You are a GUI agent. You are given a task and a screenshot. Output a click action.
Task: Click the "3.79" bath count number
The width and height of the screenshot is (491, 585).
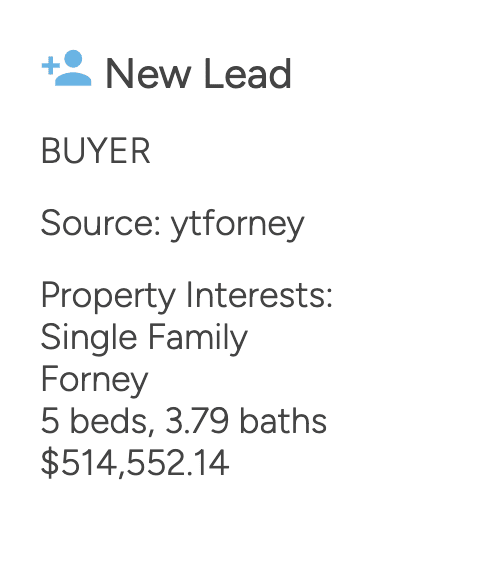(x=197, y=421)
